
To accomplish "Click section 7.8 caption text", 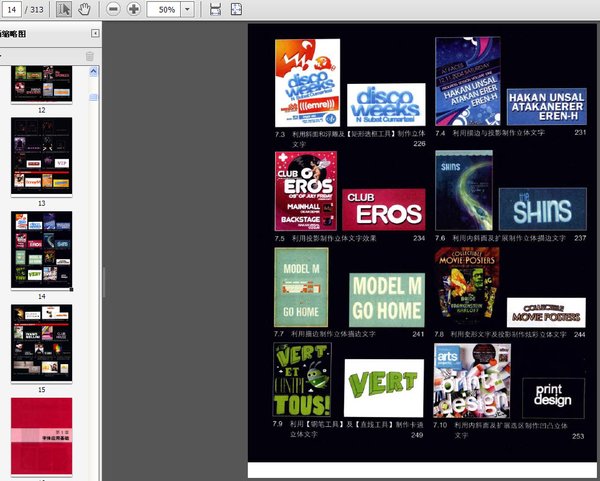I will click(508, 334).
